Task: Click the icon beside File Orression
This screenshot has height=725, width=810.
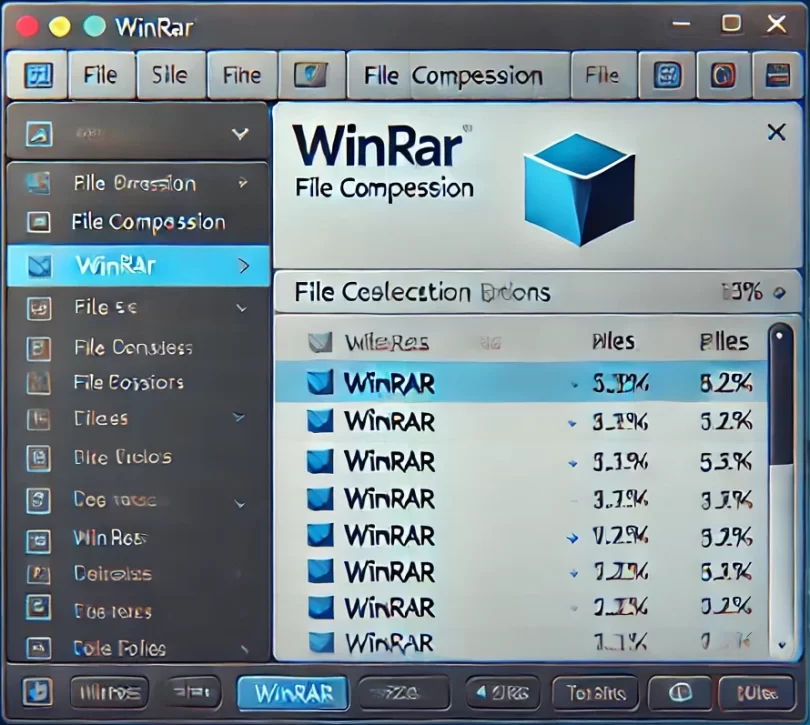Action: [x=38, y=183]
